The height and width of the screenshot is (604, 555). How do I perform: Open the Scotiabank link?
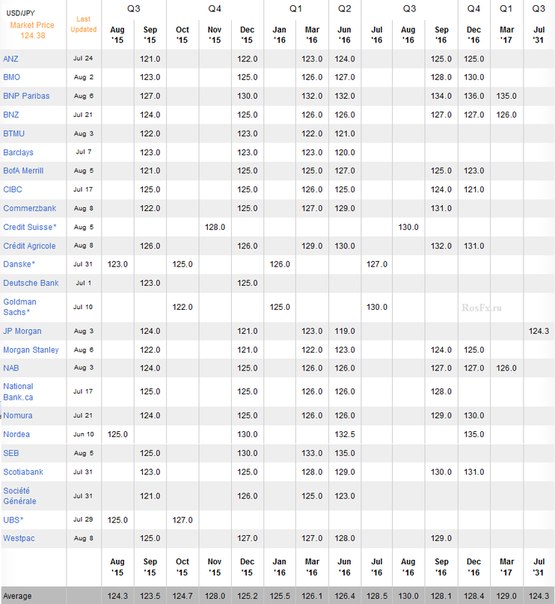point(23,472)
